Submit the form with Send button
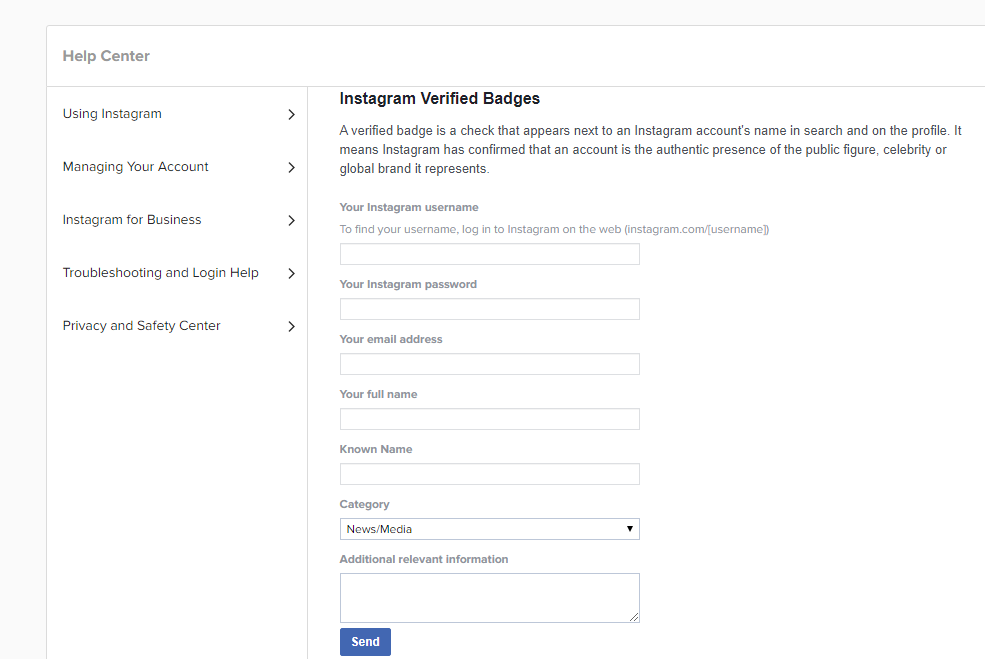The height and width of the screenshot is (659, 985). [365, 641]
